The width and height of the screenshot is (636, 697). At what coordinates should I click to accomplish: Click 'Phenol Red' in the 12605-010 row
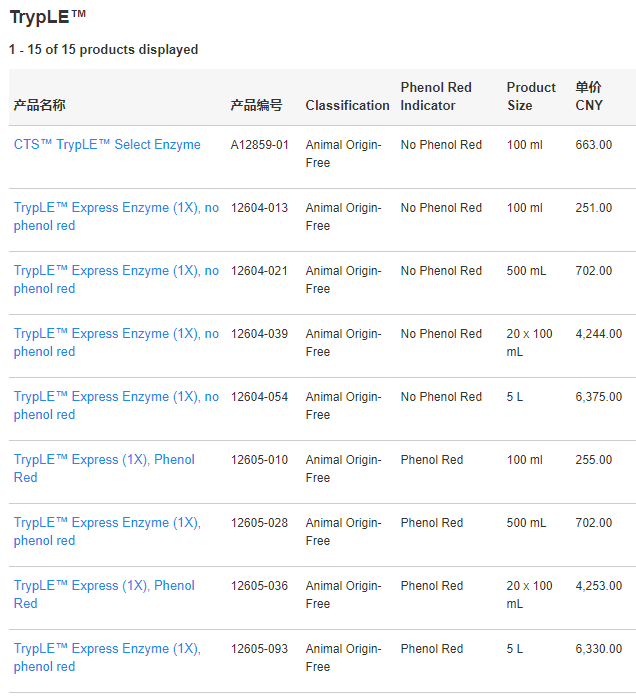point(432,460)
